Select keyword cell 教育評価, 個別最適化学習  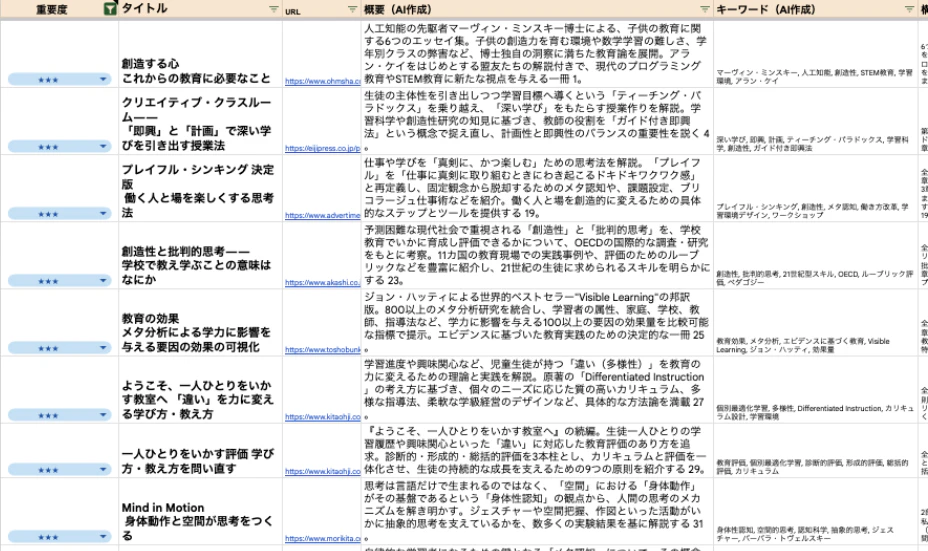pos(816,451)
